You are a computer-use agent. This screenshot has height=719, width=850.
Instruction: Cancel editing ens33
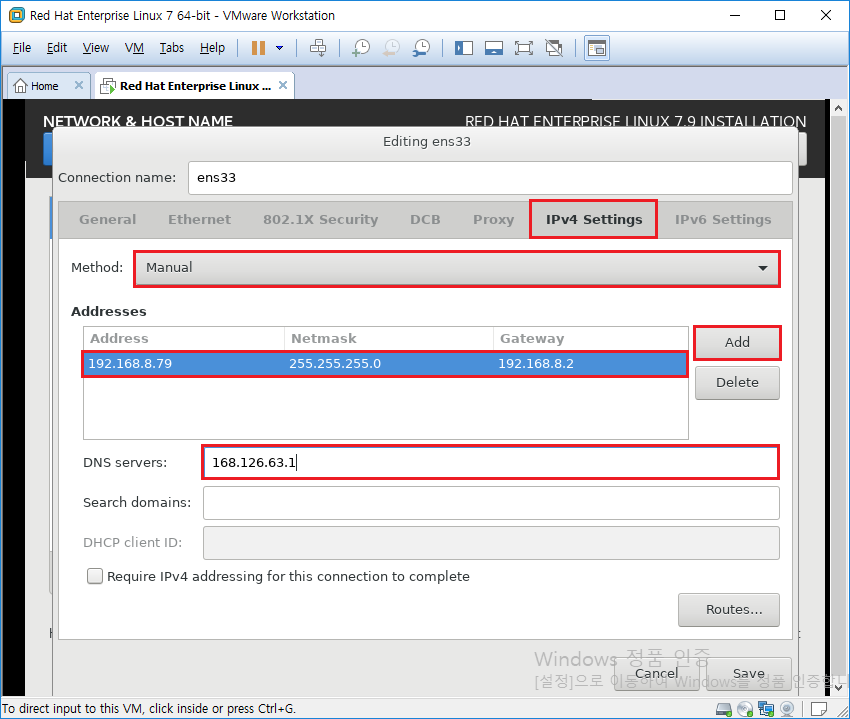click(656, 673)
